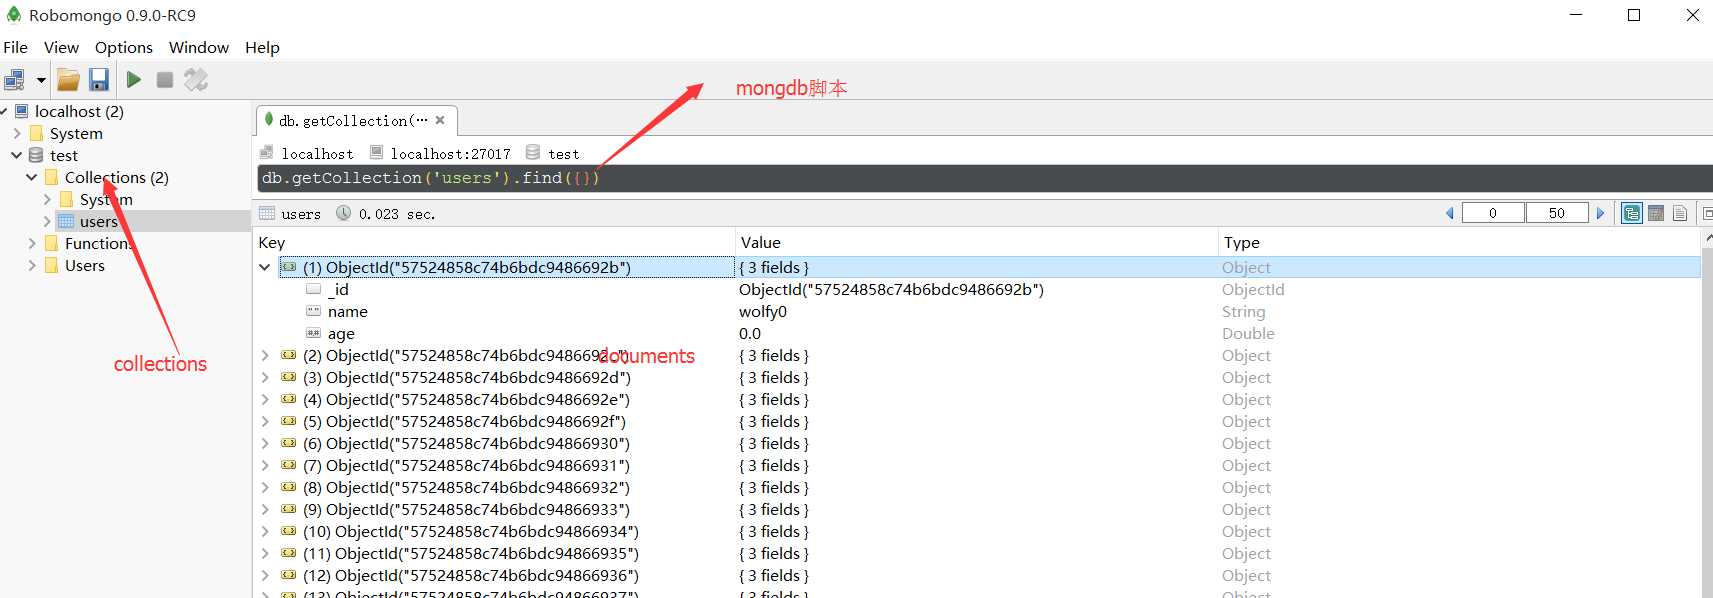
Task: Switch results to text view mode
Action: (1680, 213)
